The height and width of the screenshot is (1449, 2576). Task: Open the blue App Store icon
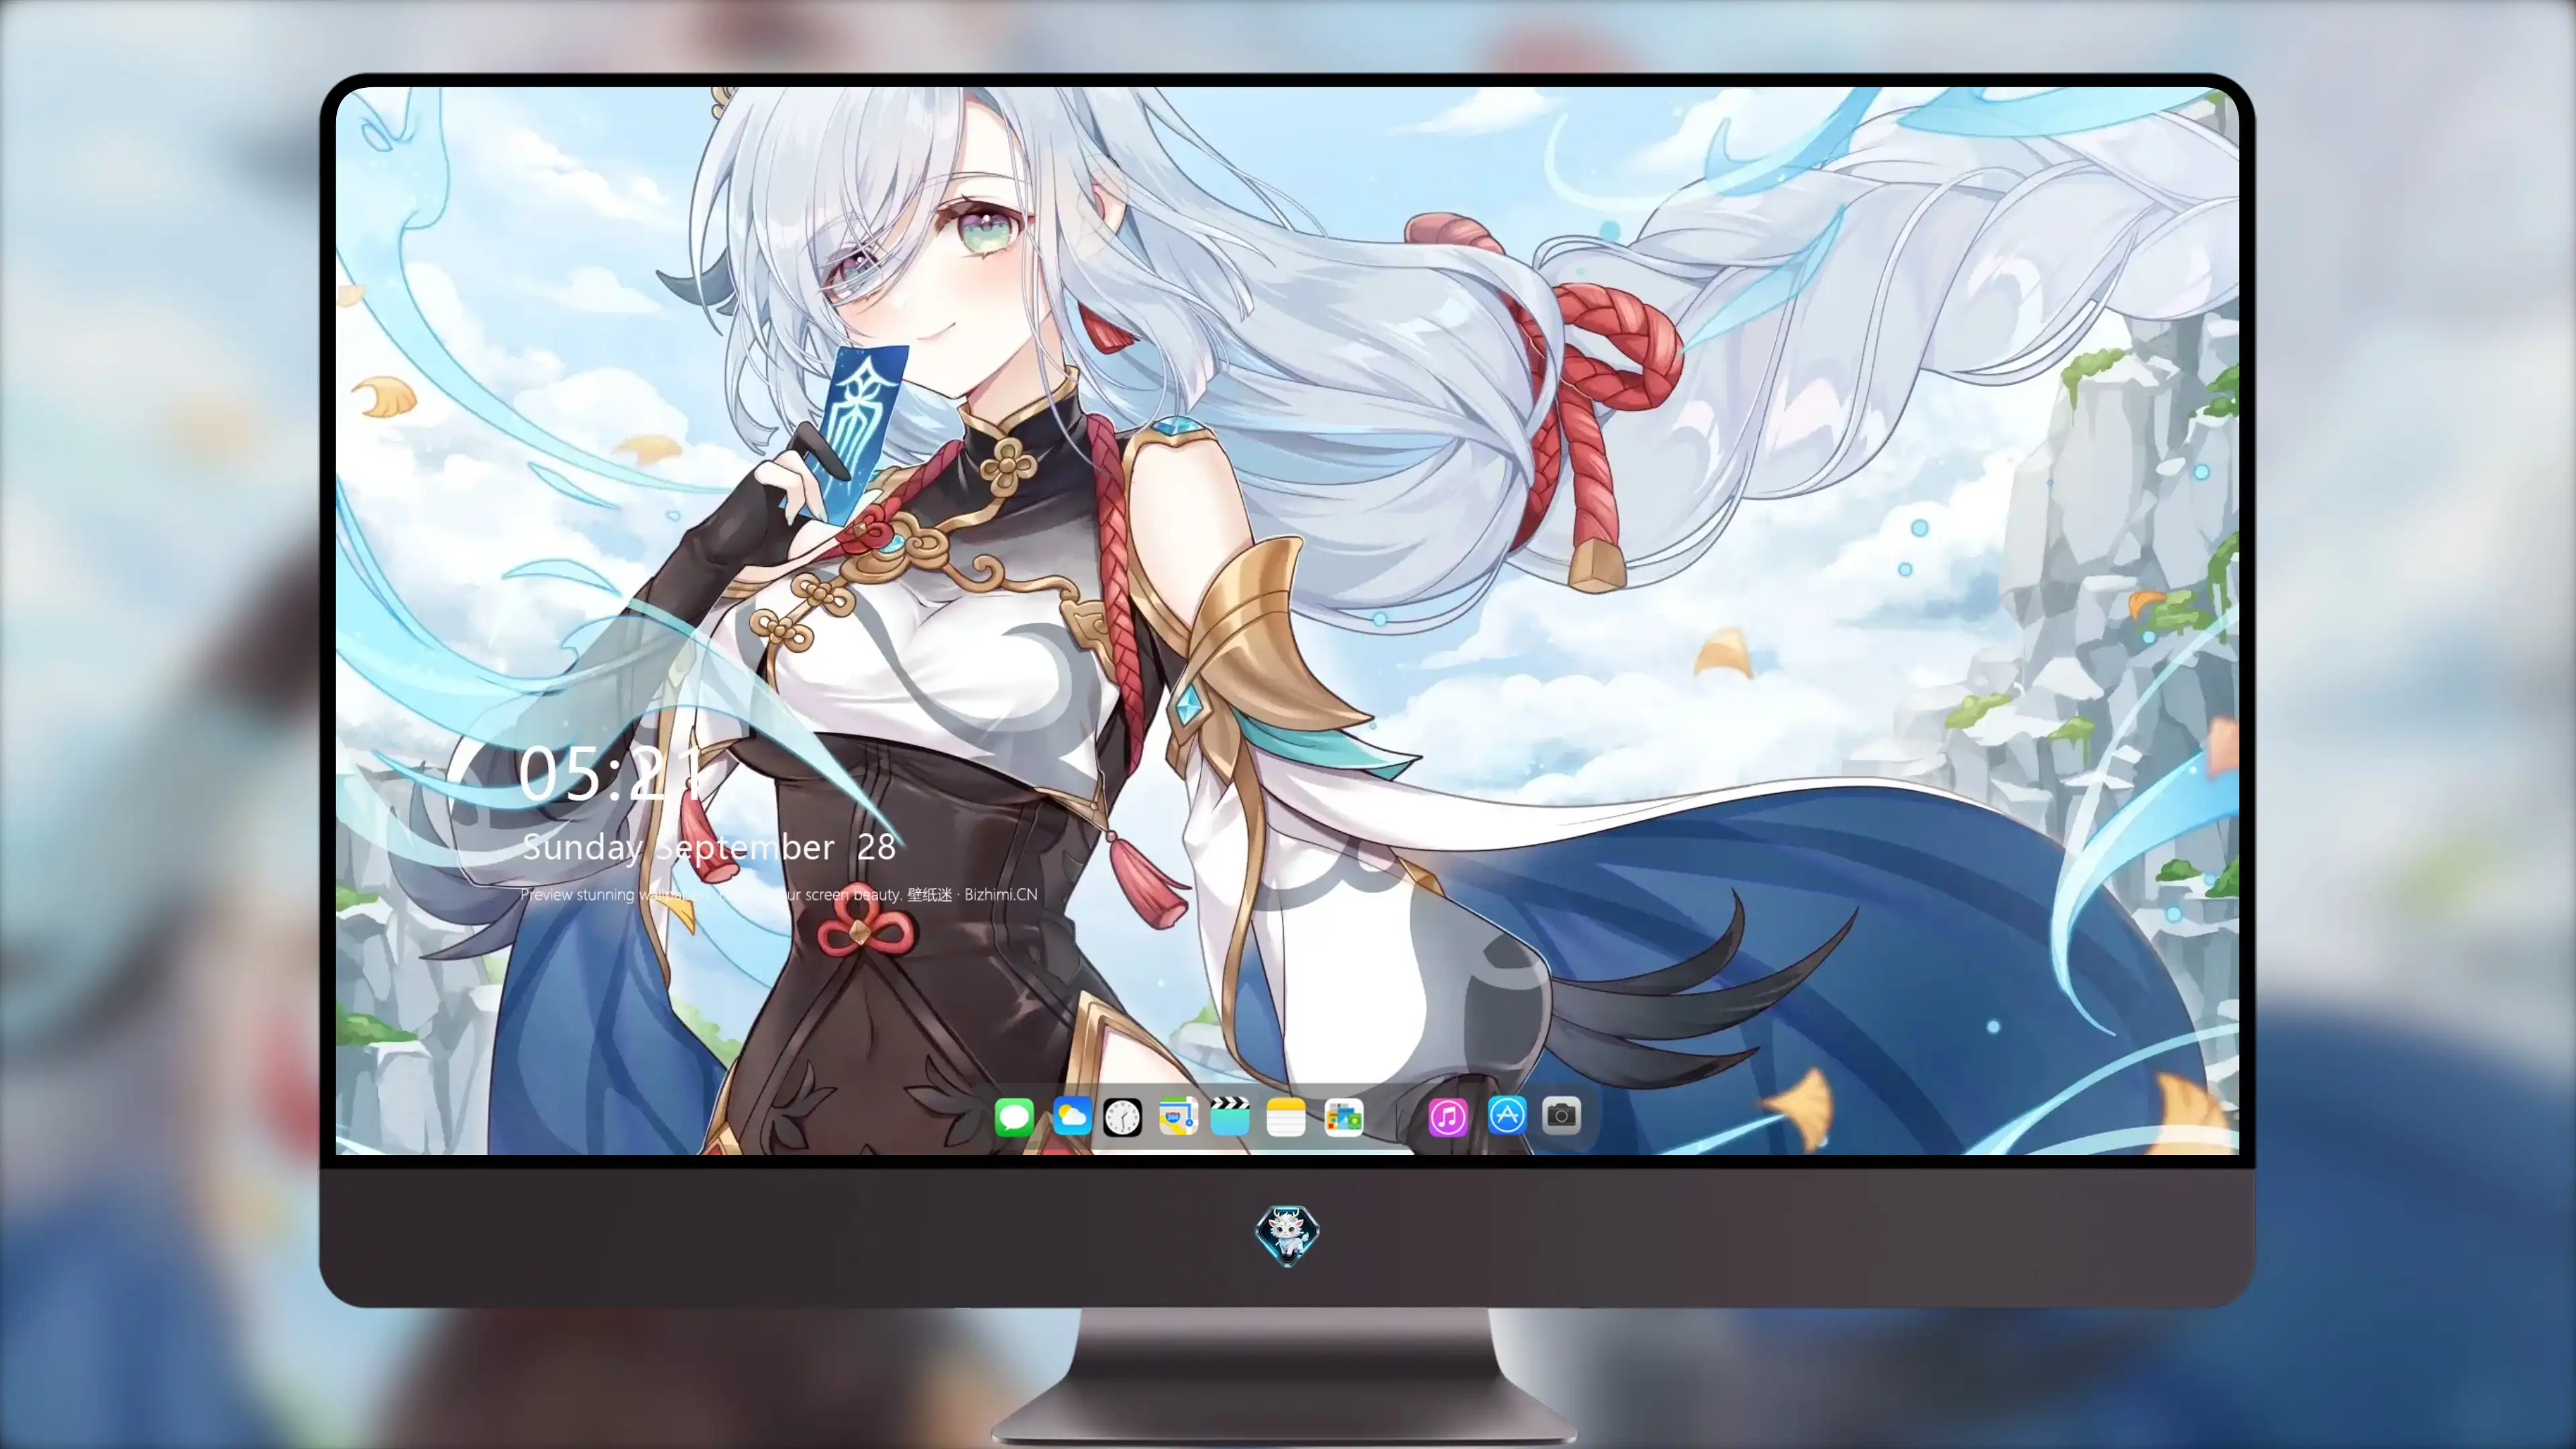1507,1115
